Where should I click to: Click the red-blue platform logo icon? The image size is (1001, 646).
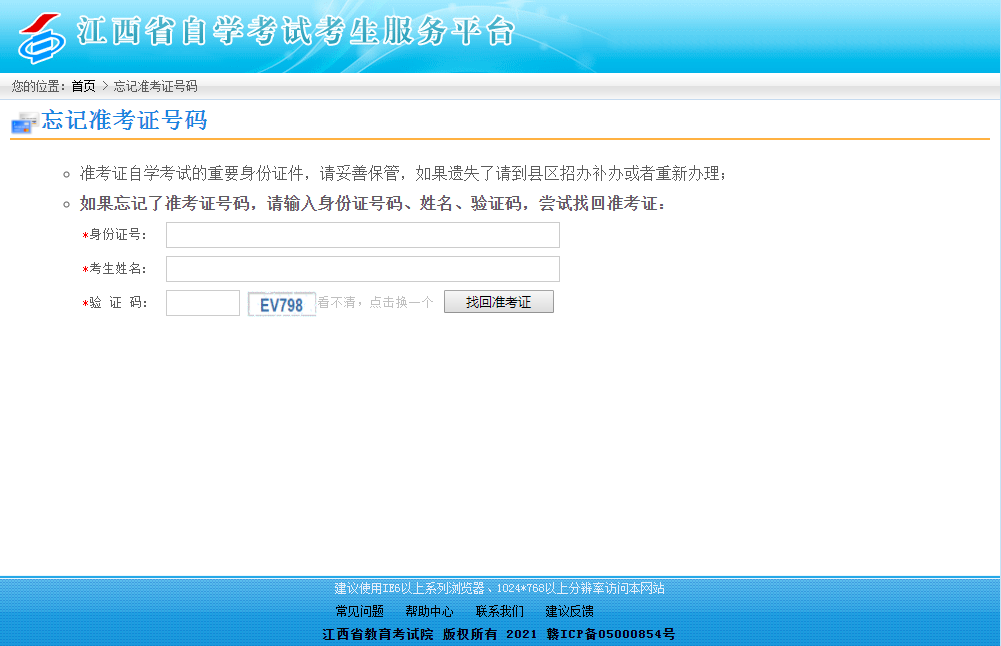tap(42, 37)
